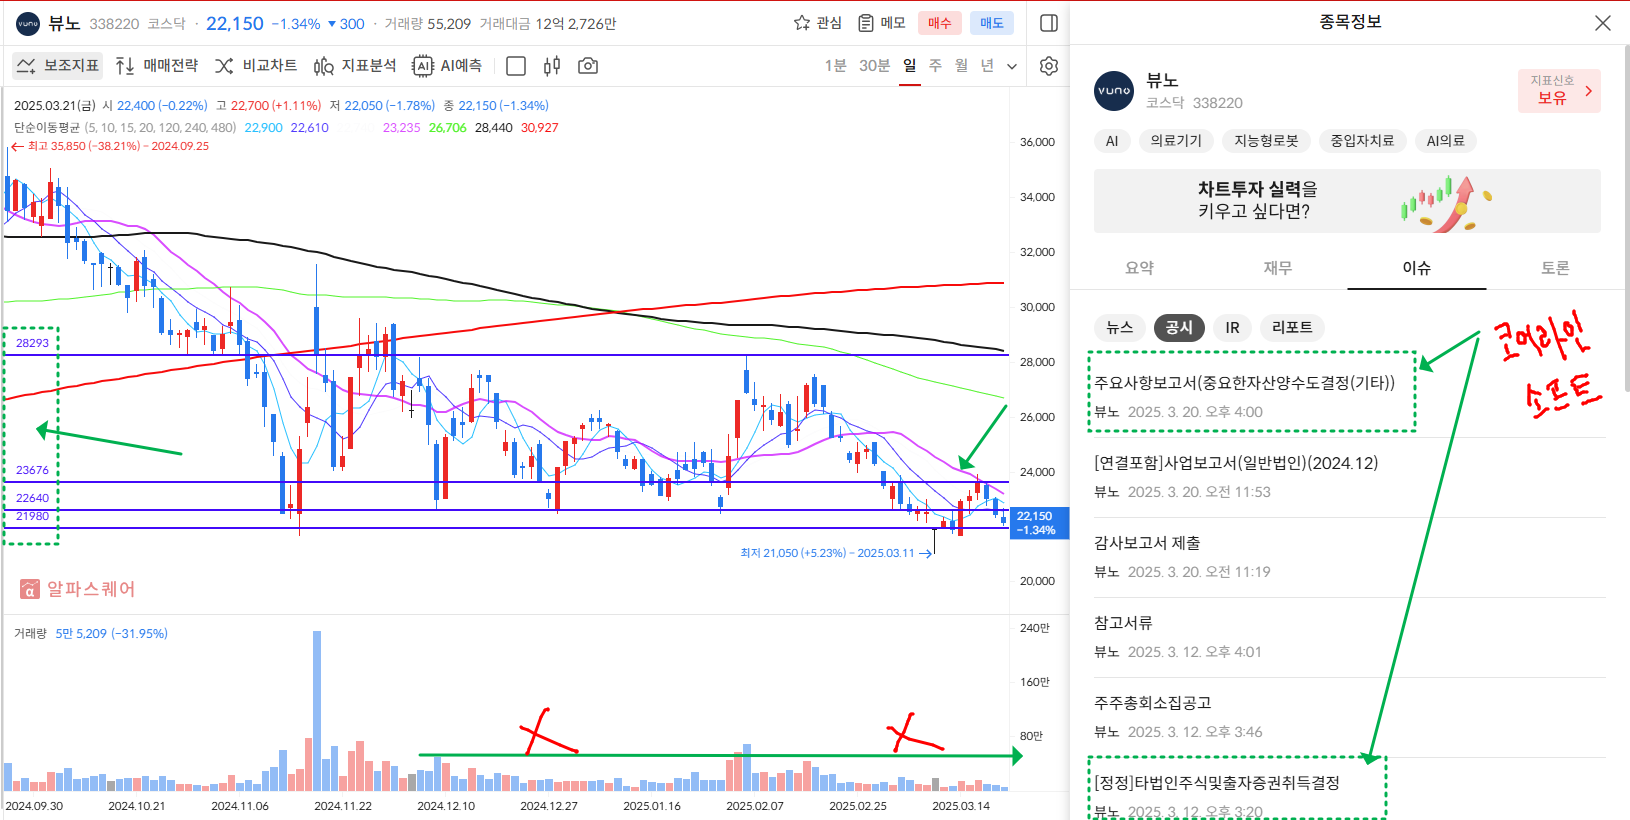
Task: Click the candlestick chart type icon
Action: (x=552, y=66)
